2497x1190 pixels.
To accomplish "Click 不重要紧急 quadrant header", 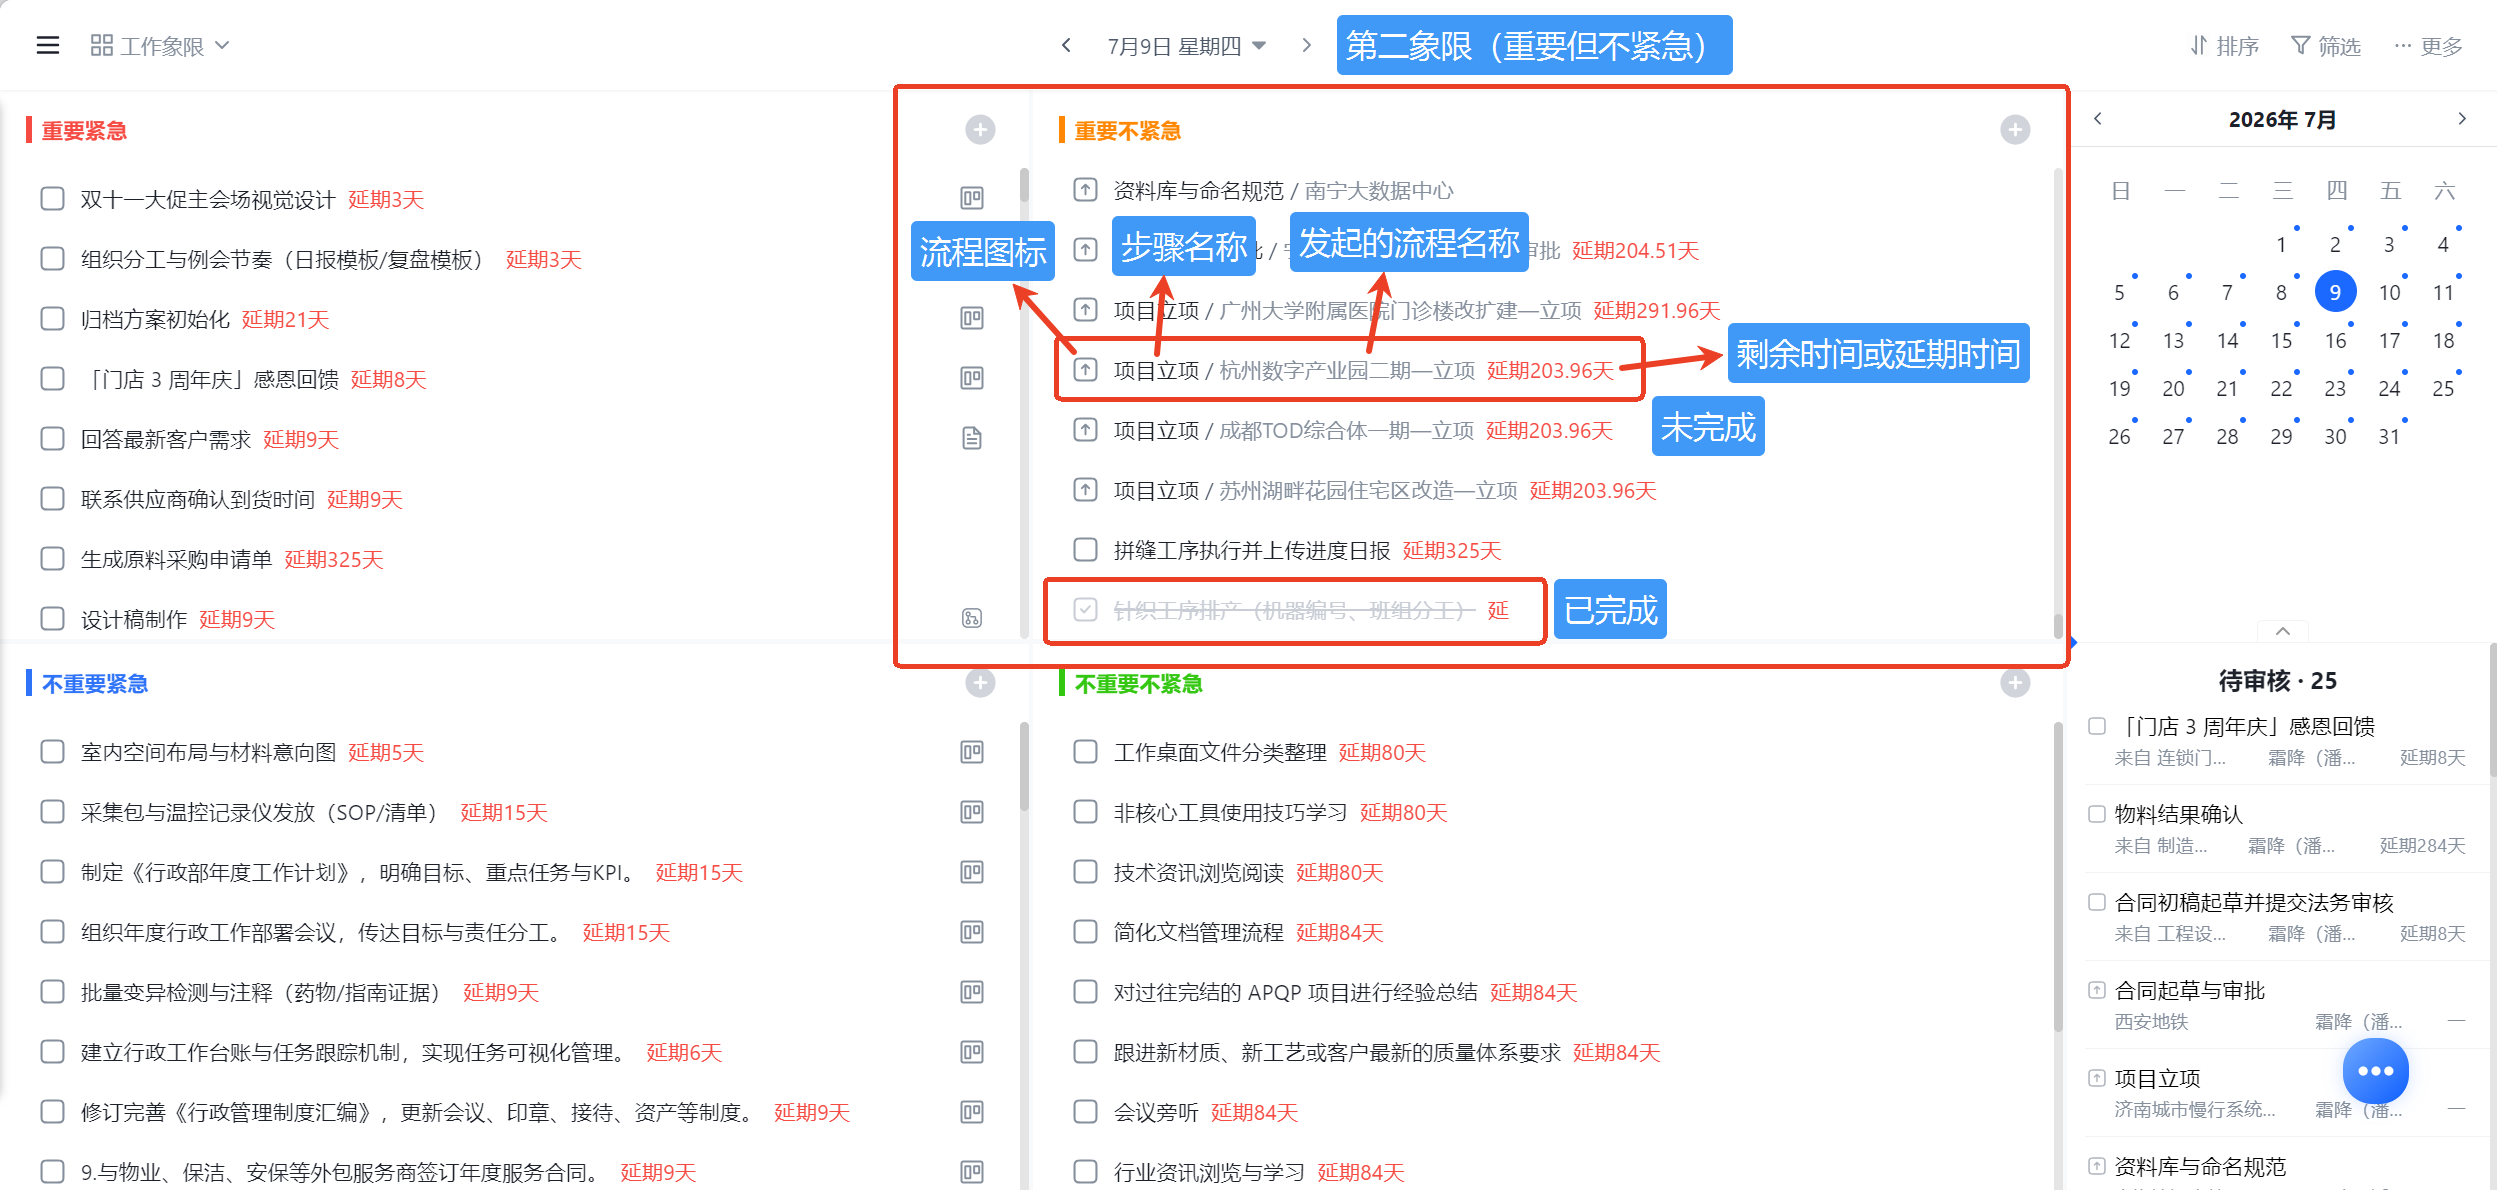I will point(95,684).
